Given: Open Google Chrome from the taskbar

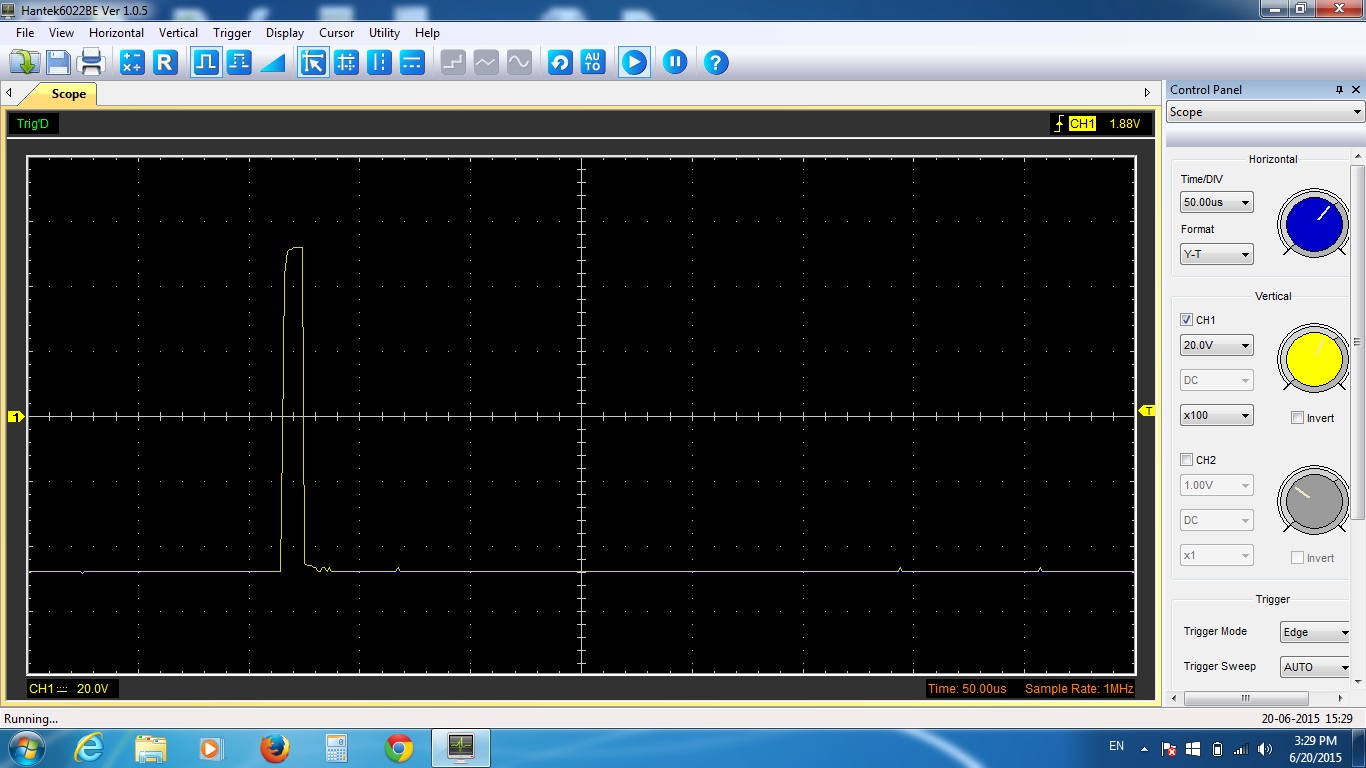Looking at the screenshot, I should pos(399,747).
